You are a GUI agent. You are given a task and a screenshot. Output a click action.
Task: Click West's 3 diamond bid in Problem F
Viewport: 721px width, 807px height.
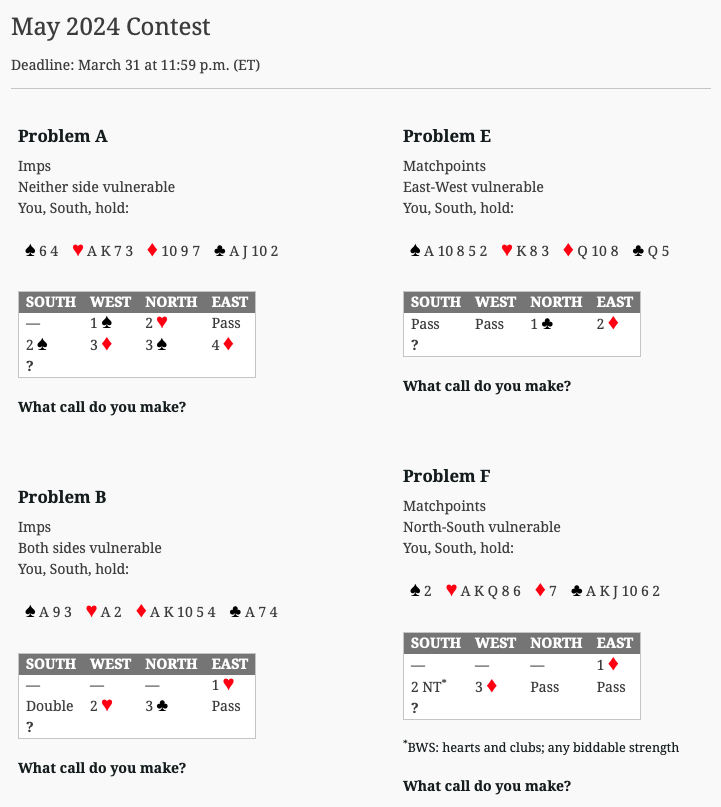click(x=486, y=687)
